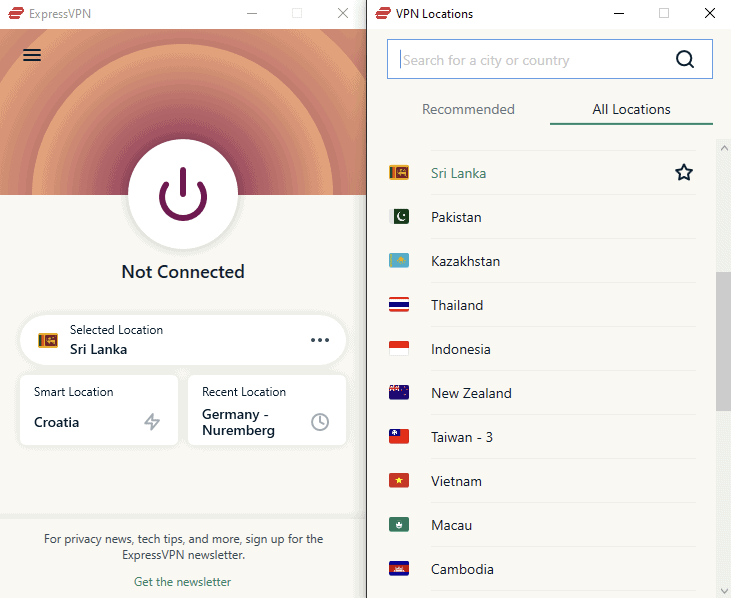Open the Selected Location three-dots options

coord(319,340)
